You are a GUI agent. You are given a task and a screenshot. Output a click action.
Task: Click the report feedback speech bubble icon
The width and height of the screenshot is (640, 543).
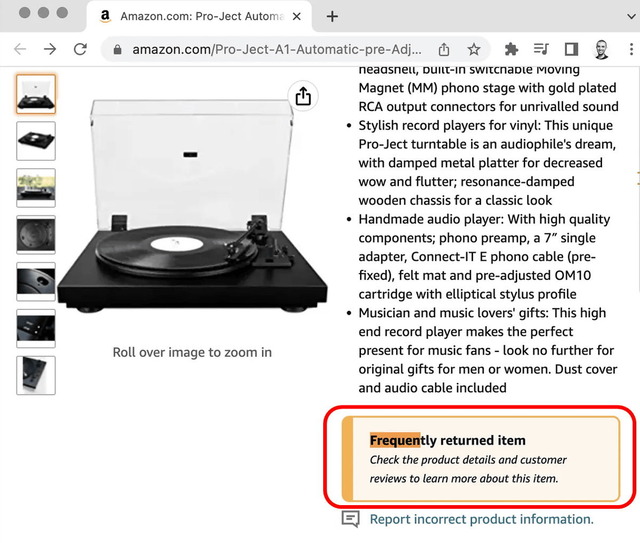350,519
